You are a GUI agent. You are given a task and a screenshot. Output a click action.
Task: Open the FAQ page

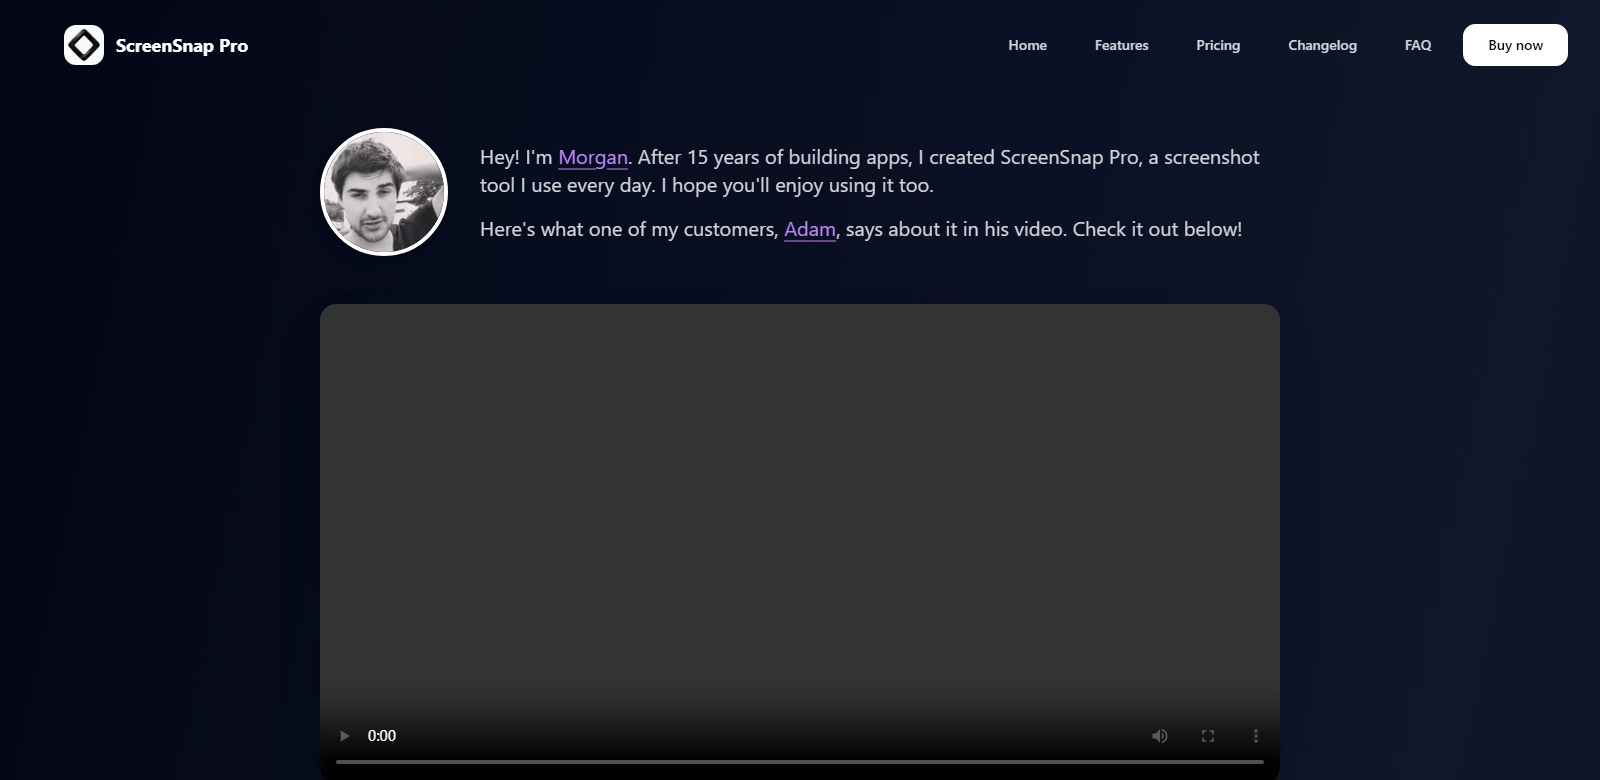point(1418,45)
